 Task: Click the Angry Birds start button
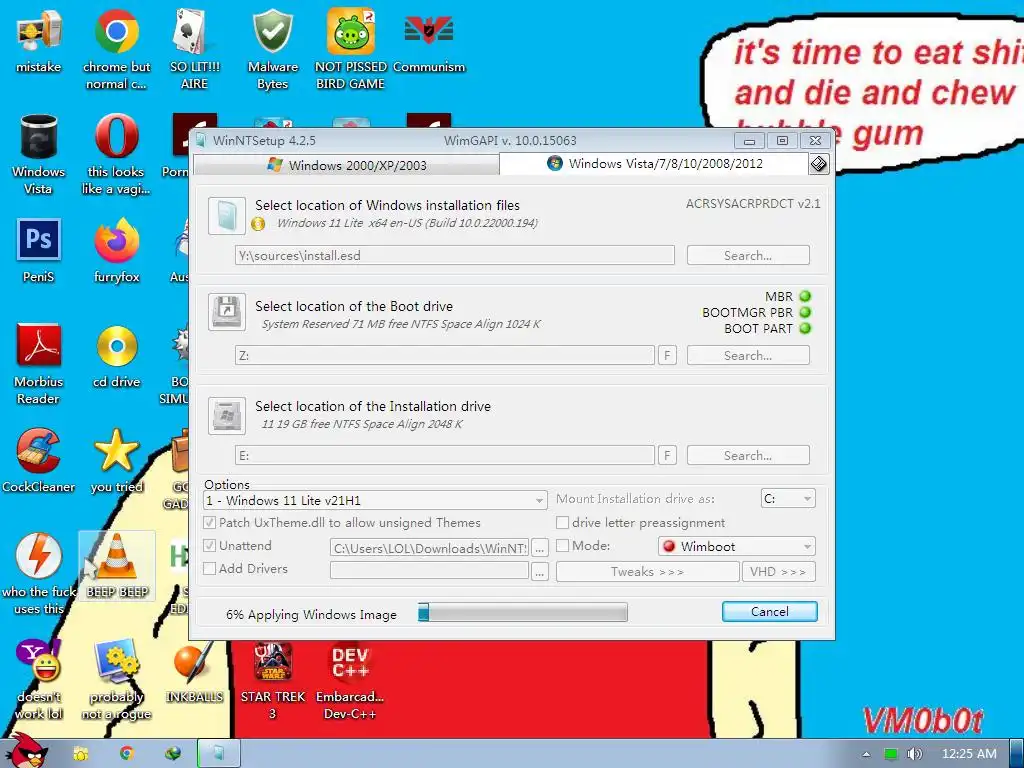click(26, 751)
